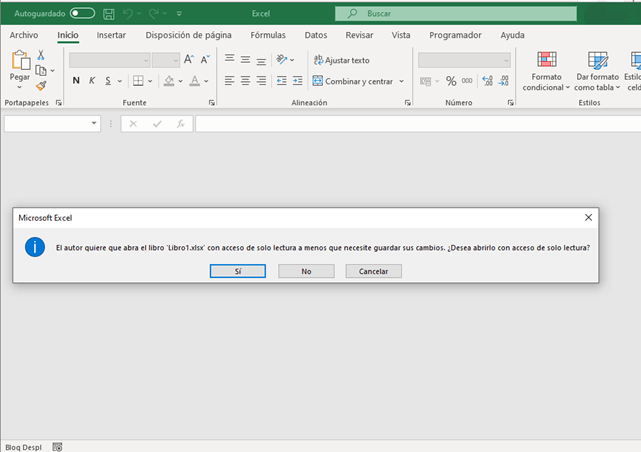Expand the Pegar options arrow
This screenshot has width=641, height=452.
20,87
